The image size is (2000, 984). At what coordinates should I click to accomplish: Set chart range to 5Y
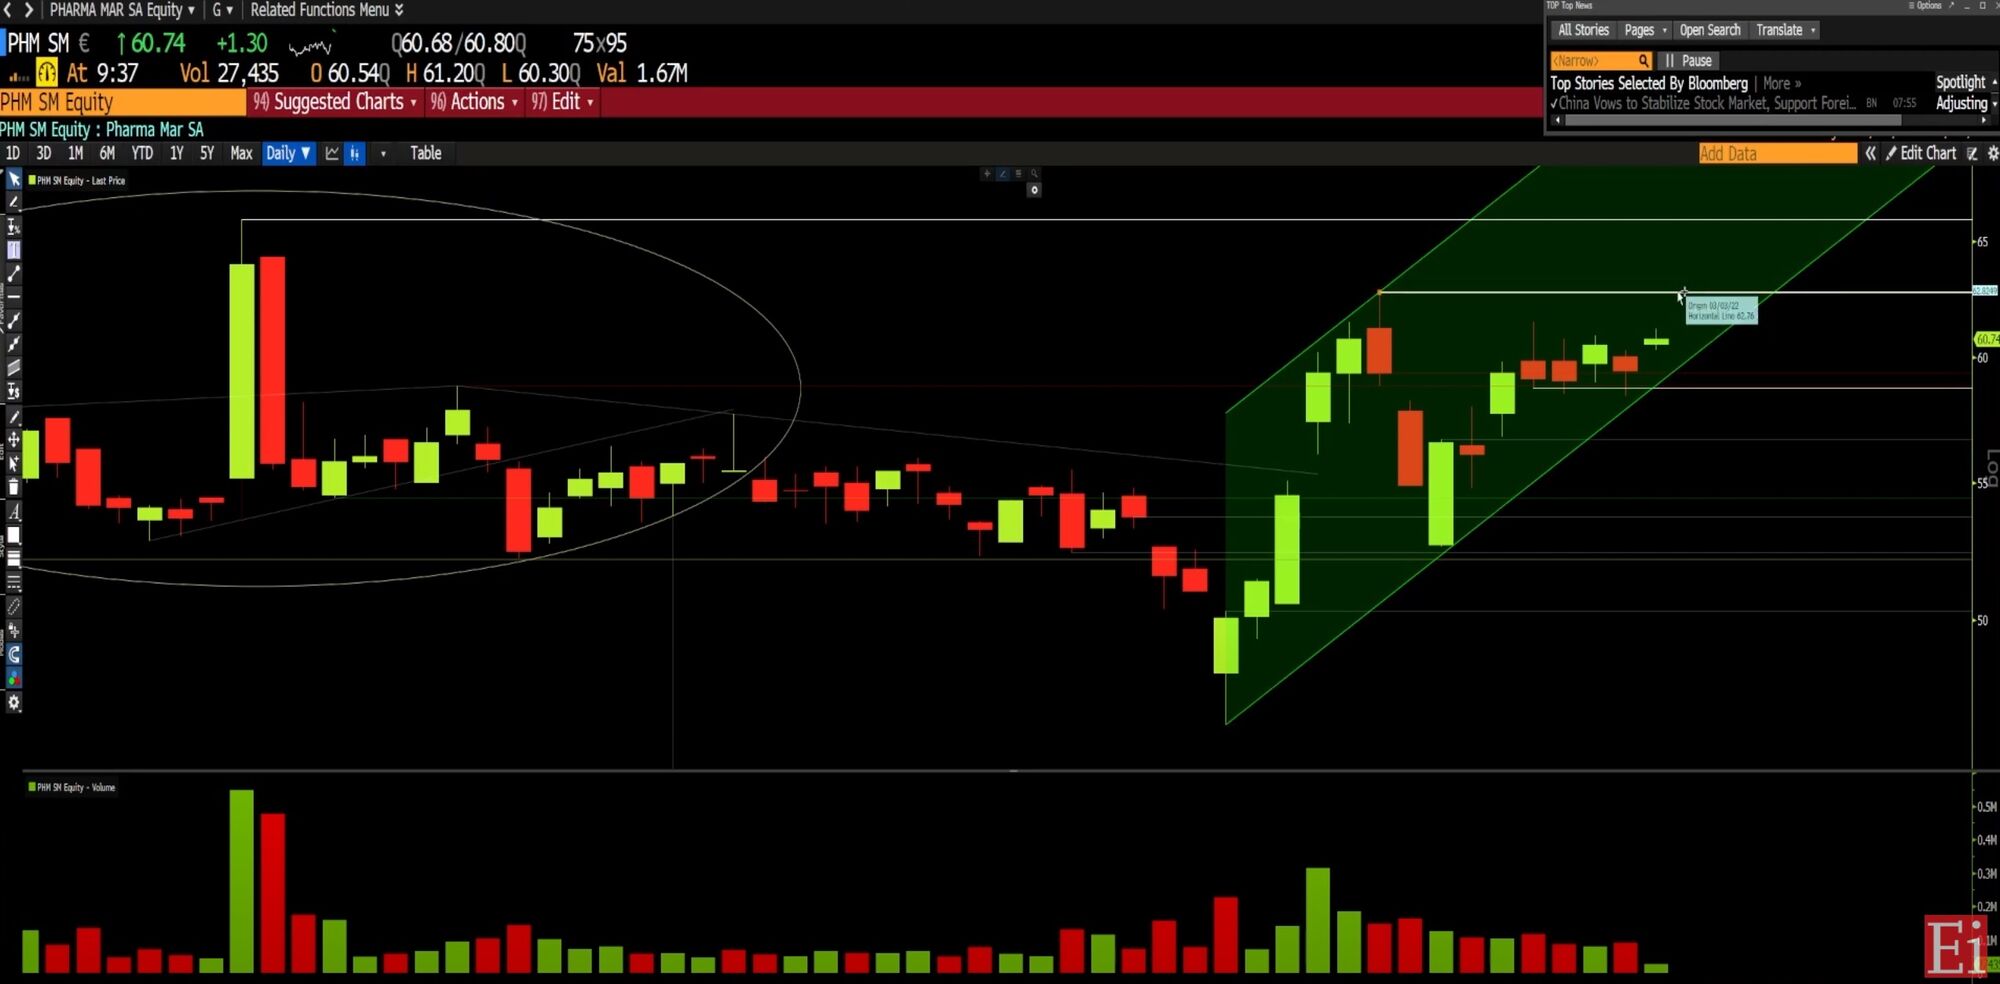[x=207, y=153]
